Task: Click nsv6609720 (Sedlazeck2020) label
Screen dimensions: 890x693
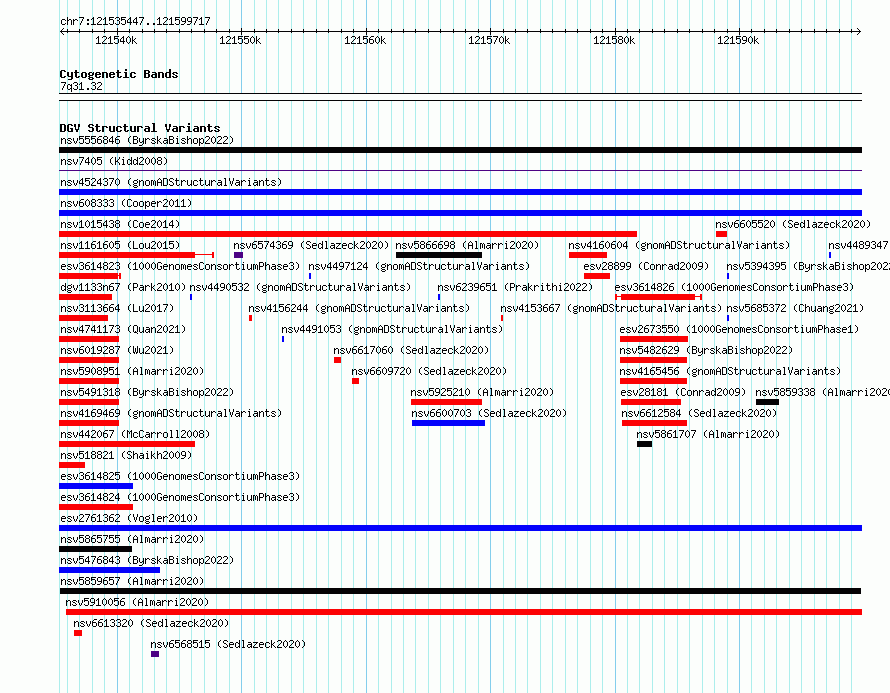Action: pos(429,371)
